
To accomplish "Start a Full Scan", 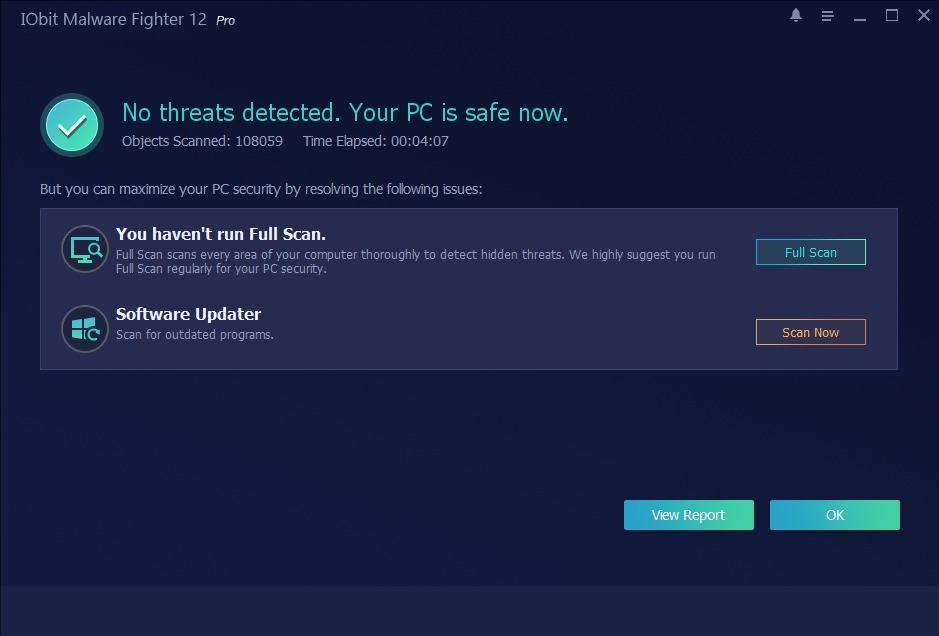I will pyautogui.click(x=811, y=252).
